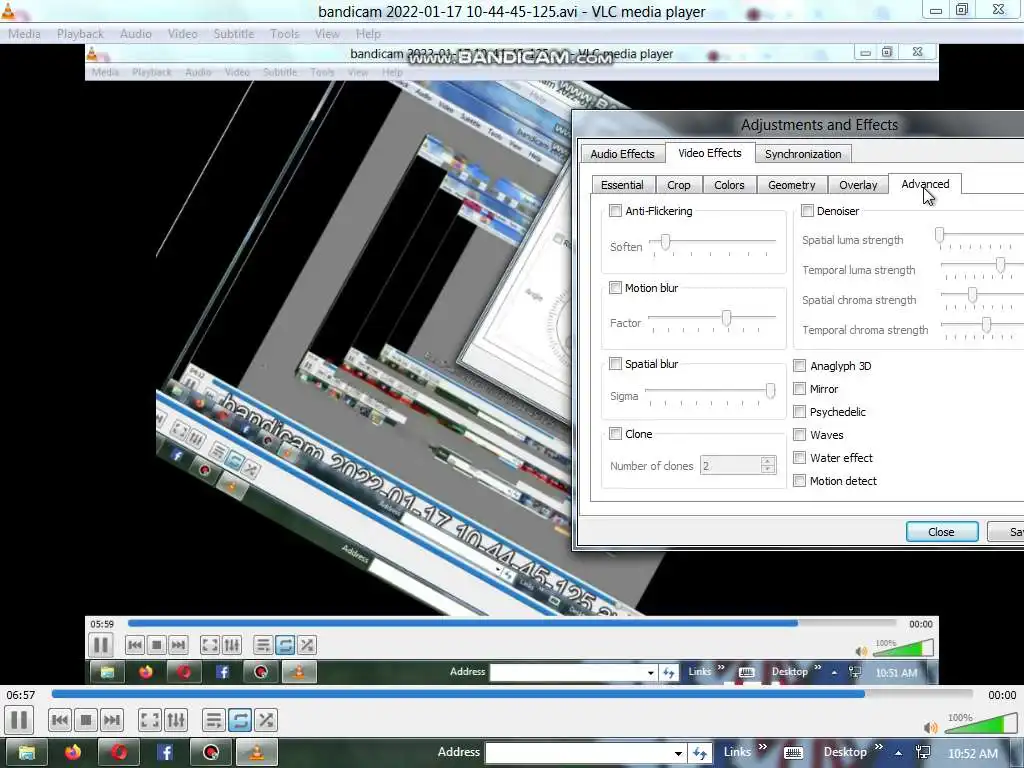Viewport: 1024px width, 768px height.
Task: Open the View menu in outer VLC
Action: tap(327, 33)
